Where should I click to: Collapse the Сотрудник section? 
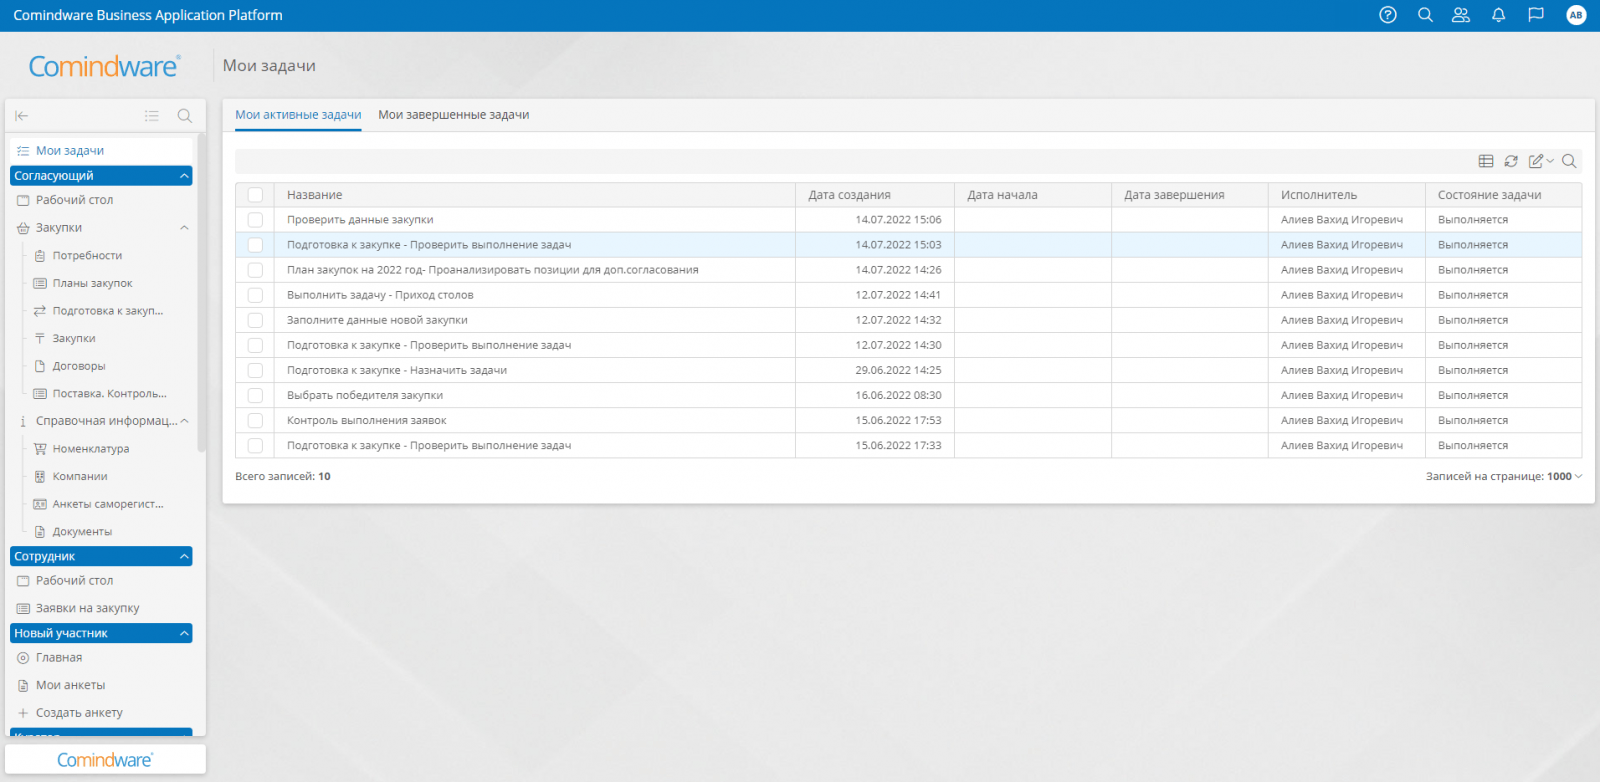point(184,557)
